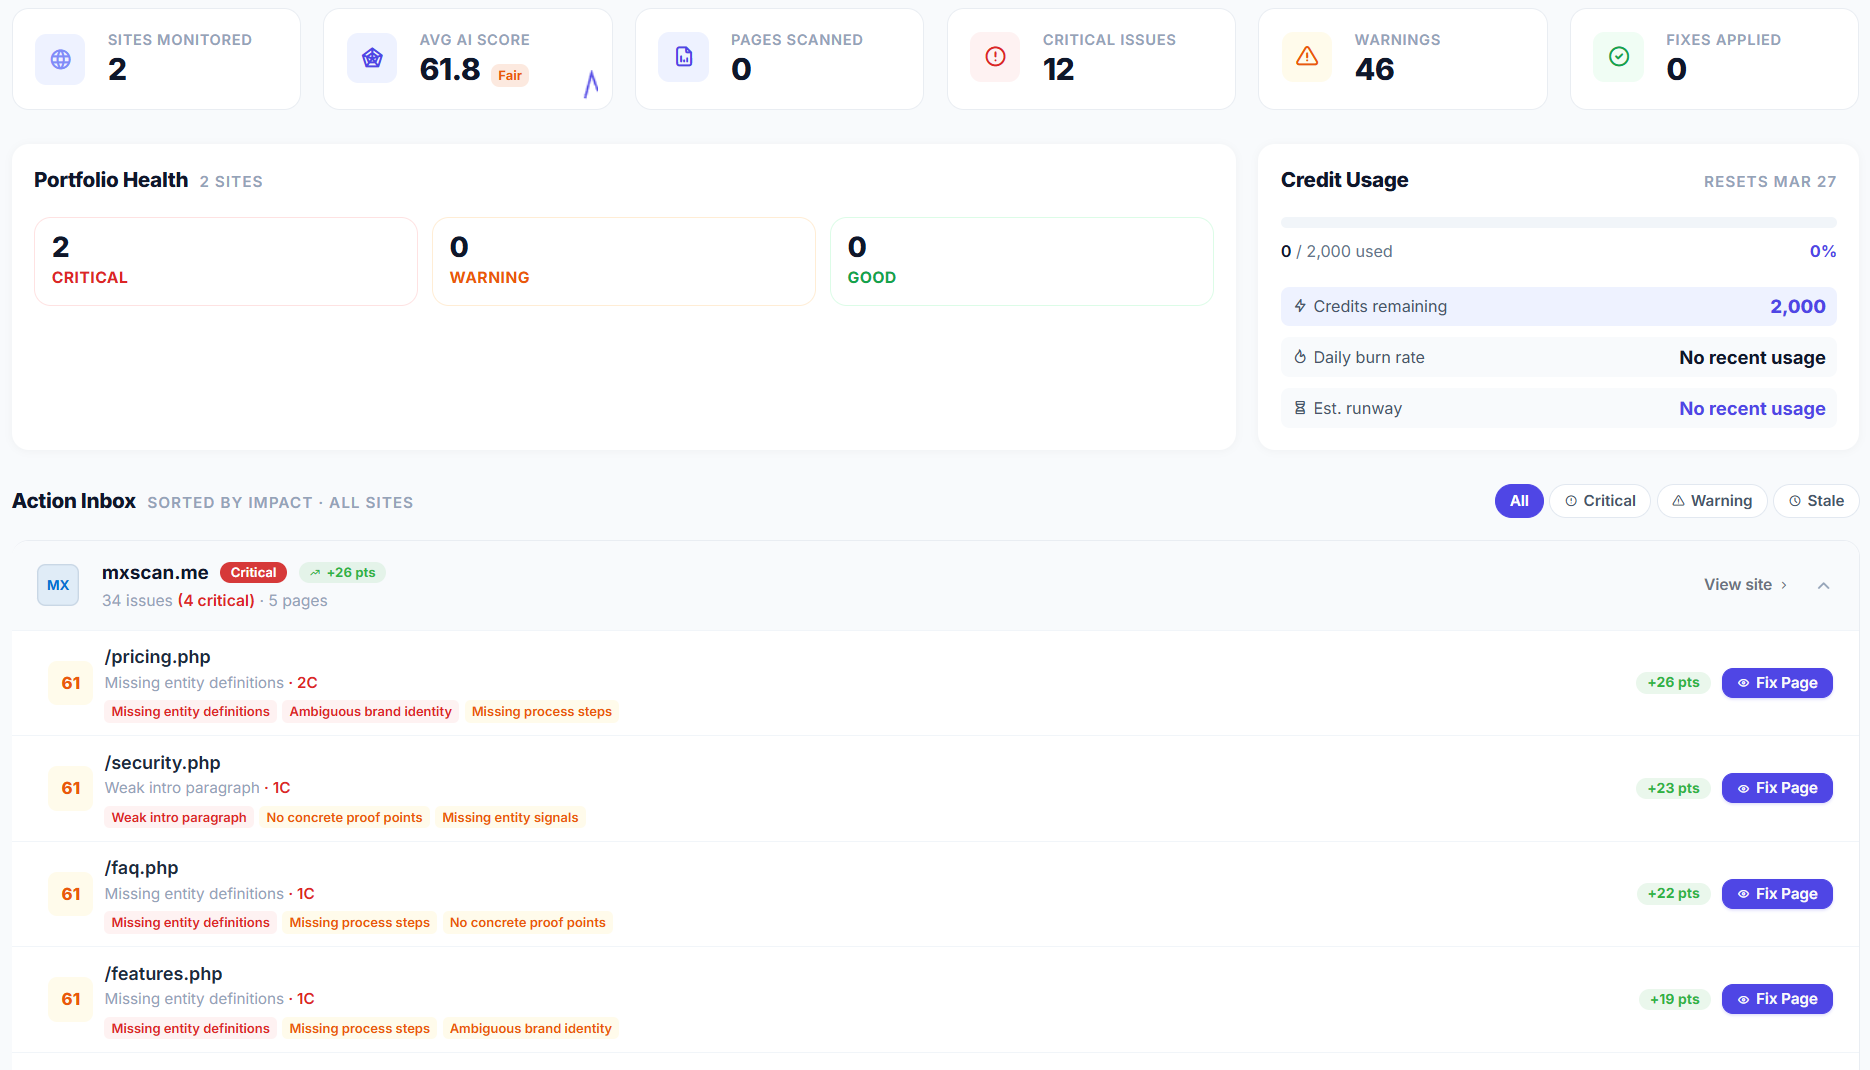Open the View site link for mxscan.me
1870x1070 pixels.
1740,584
